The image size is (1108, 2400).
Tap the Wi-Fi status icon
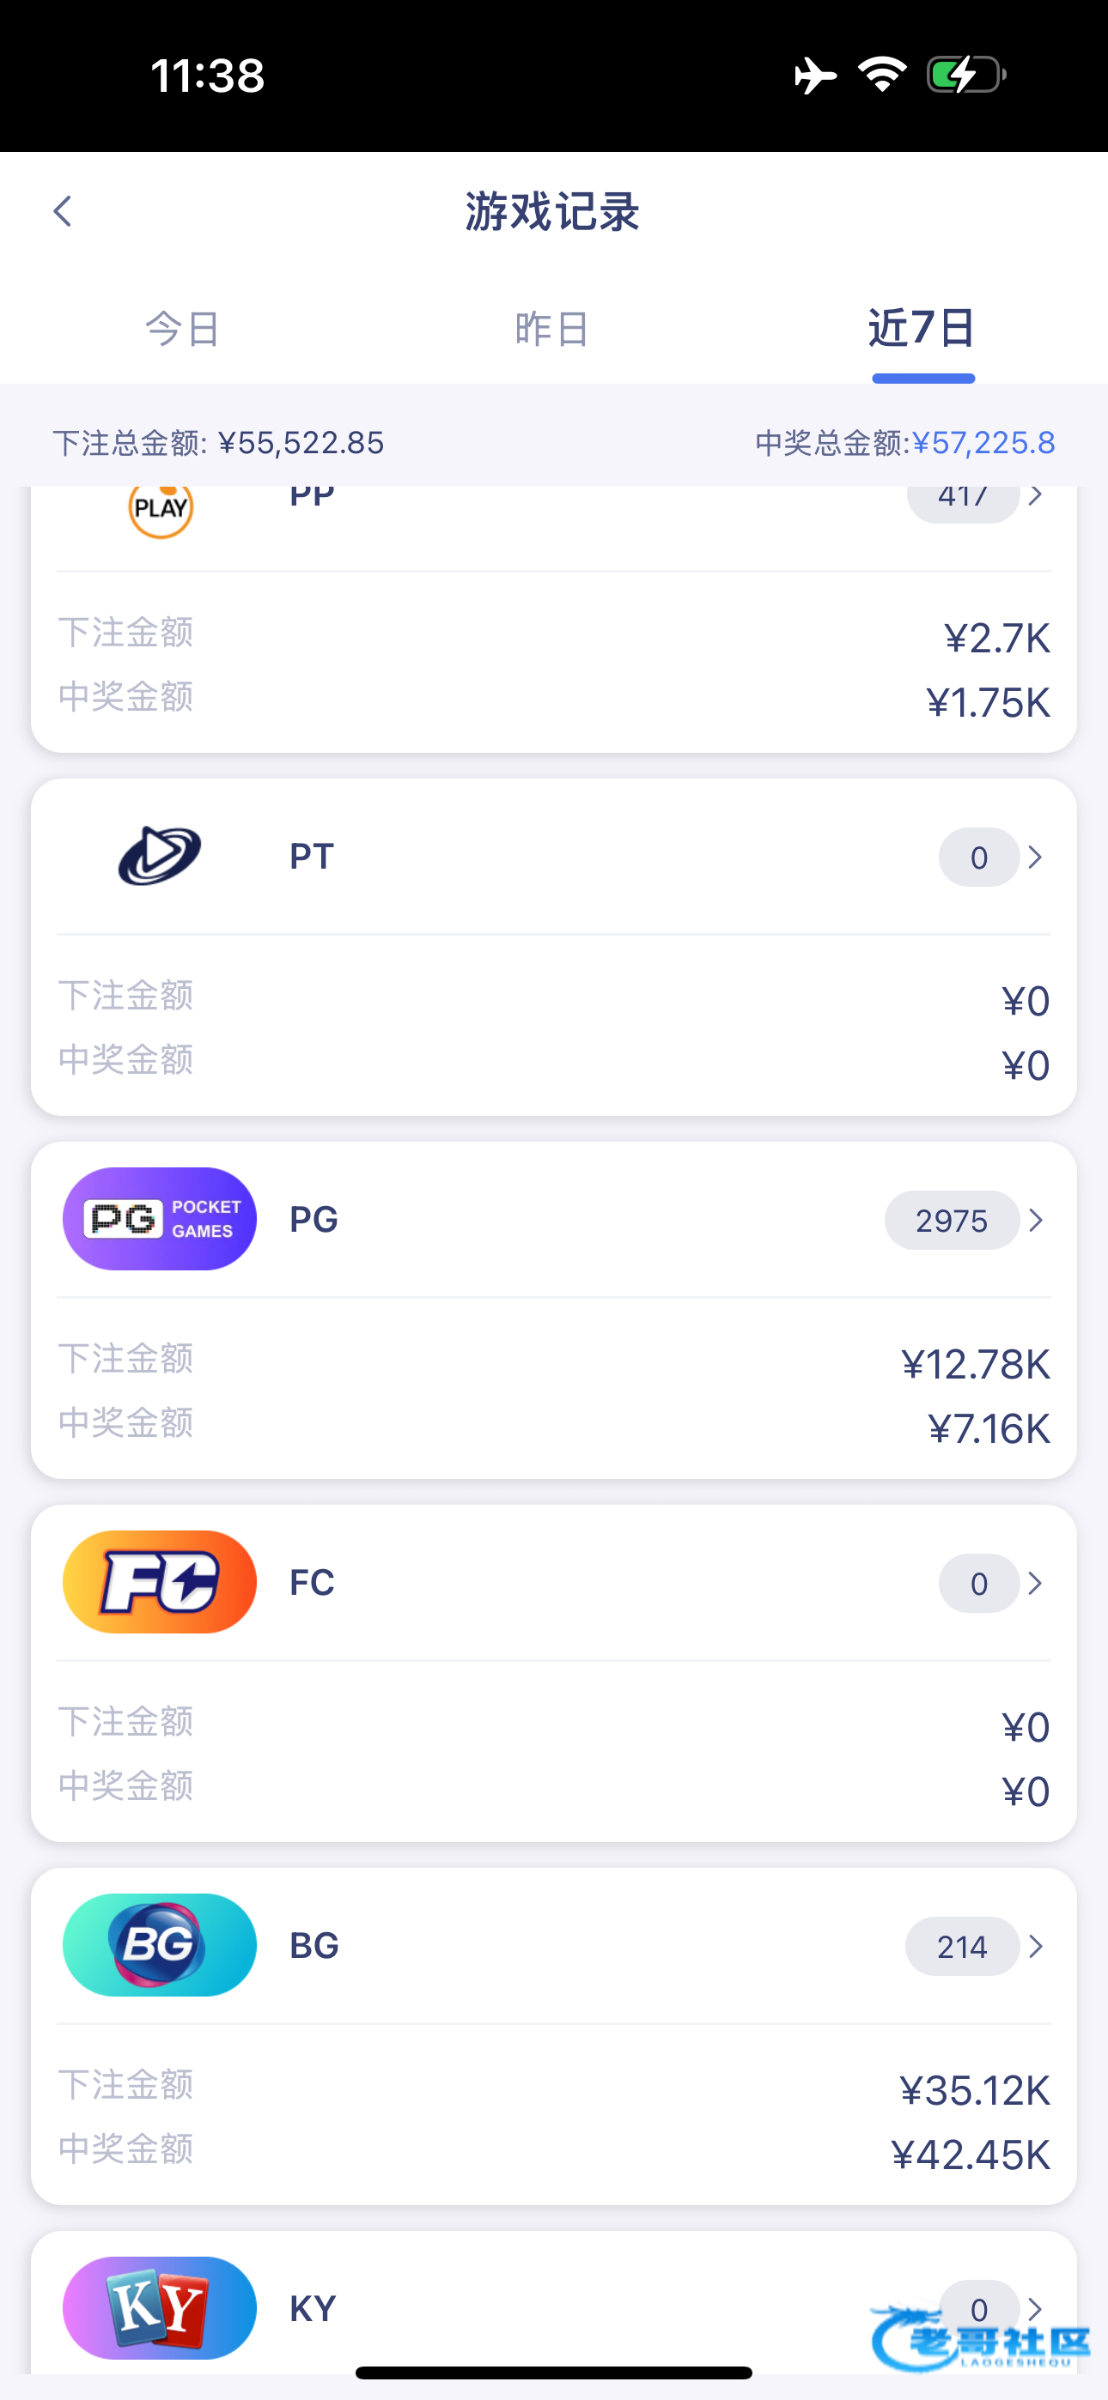click(881, 75)
